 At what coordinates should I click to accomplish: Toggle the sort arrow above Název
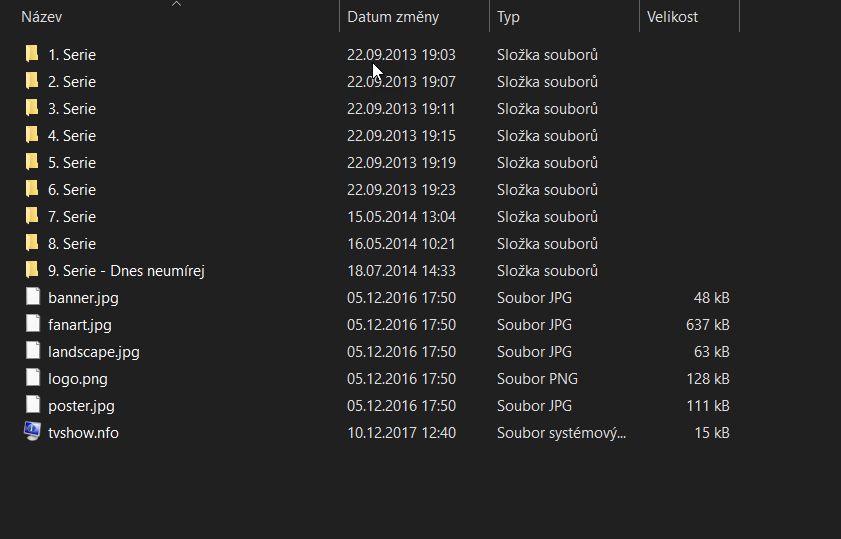pos(176,4)
